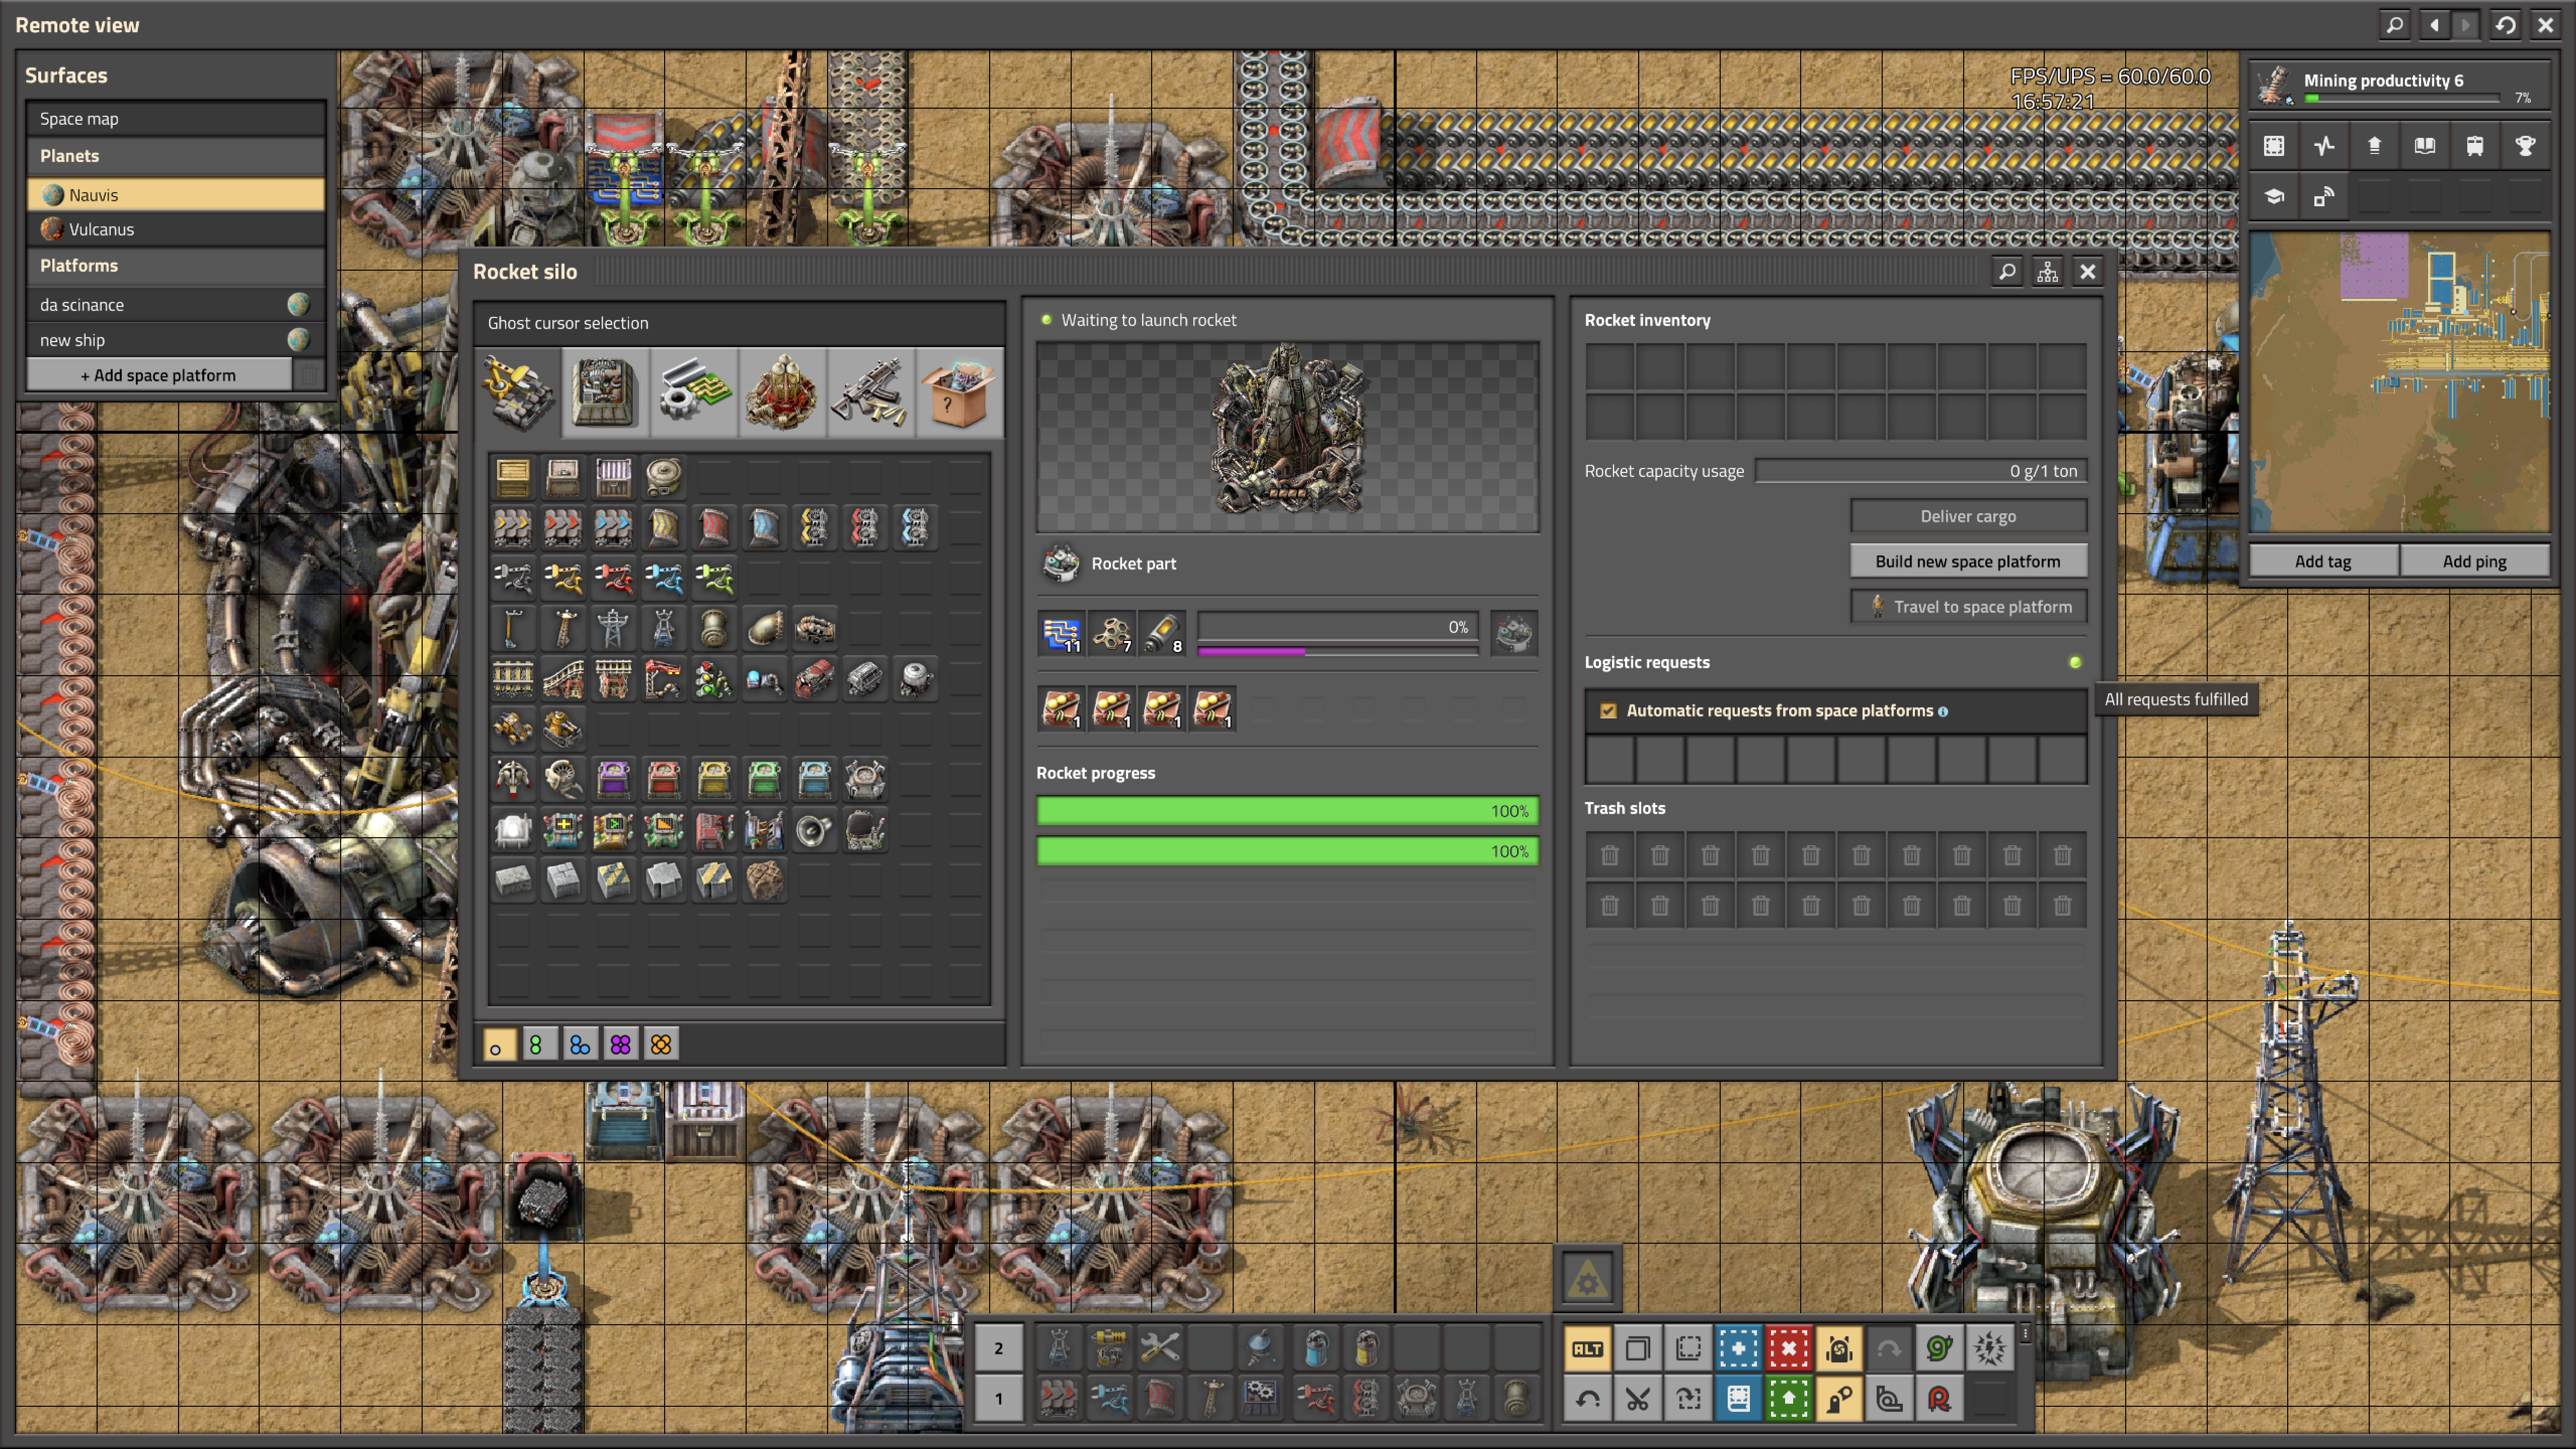Select rare quality filter (blue)

pyautogui.click(x=580, y=1045)
